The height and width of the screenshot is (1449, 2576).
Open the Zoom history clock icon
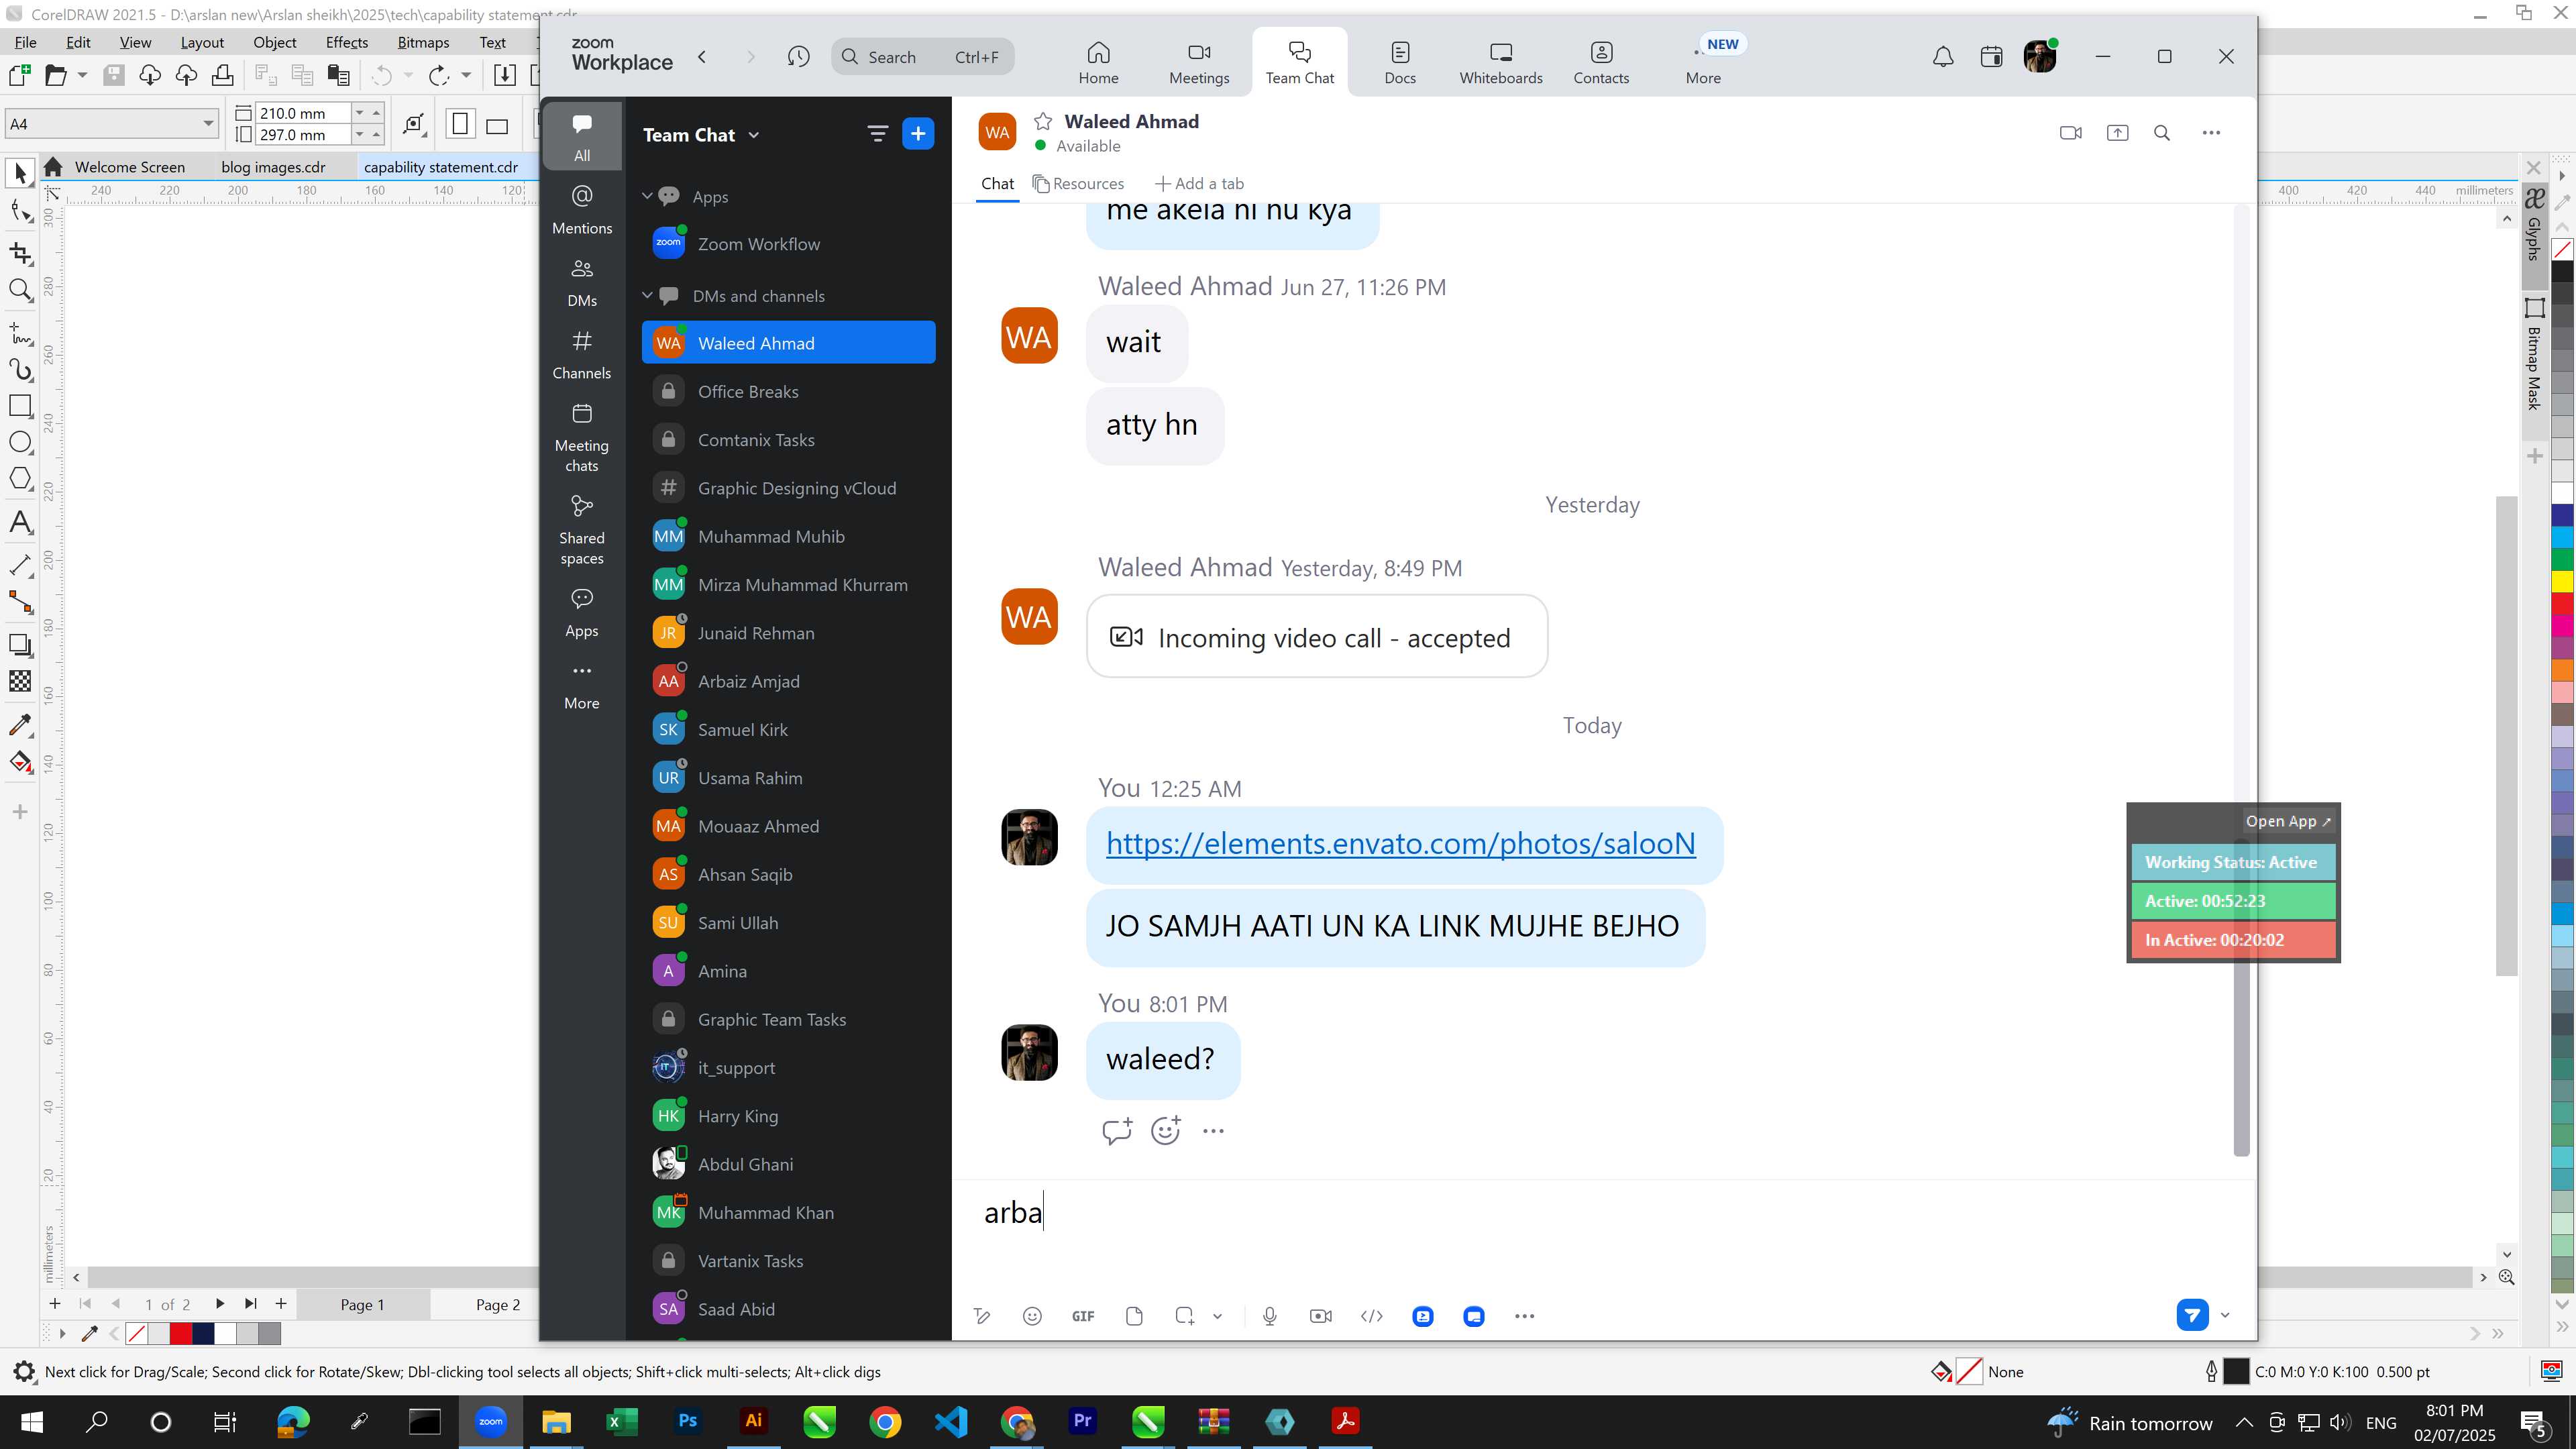798,57
